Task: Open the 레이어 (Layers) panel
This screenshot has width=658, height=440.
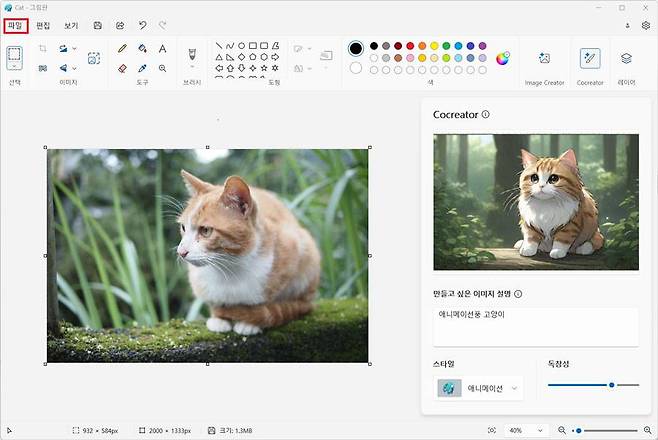Action: click(626, 59)
